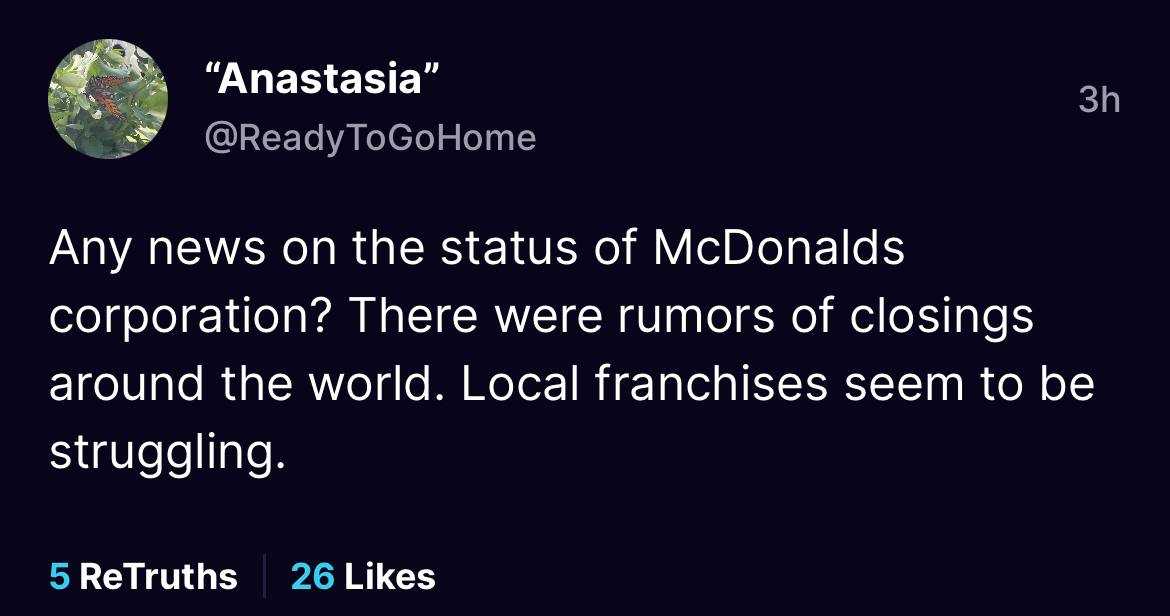
Task: Open the butterfly profile avatar
Action: point(108,100)
